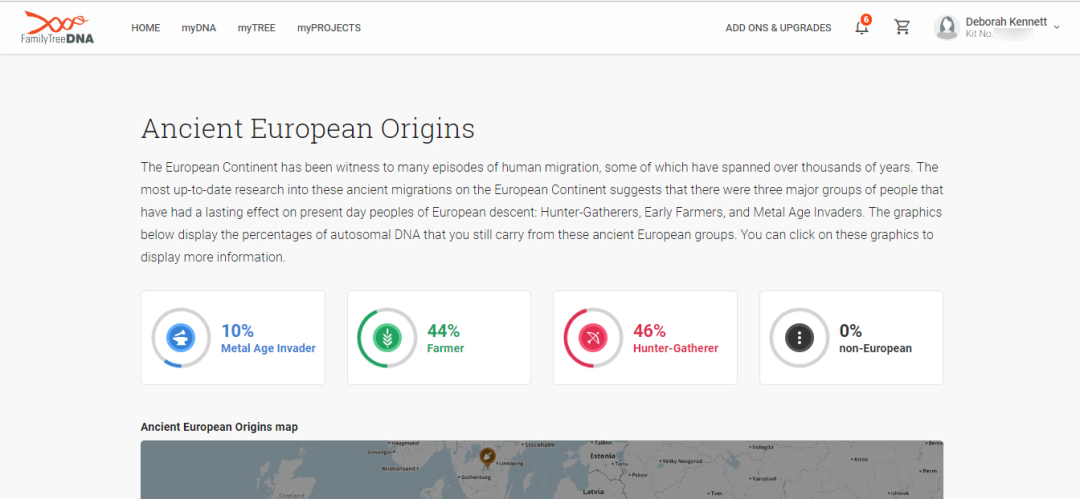
Task: Click on Estonia on the map
Action: coord(602,455)
